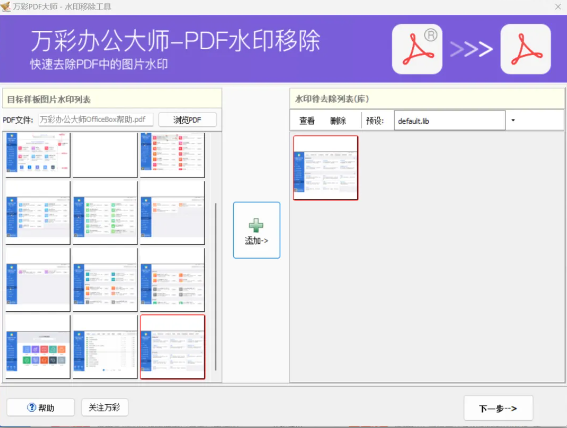Viewport: 567px width, 428px height.
Task: Click the source PDF icon with registered mark
Action: [417, 49]
